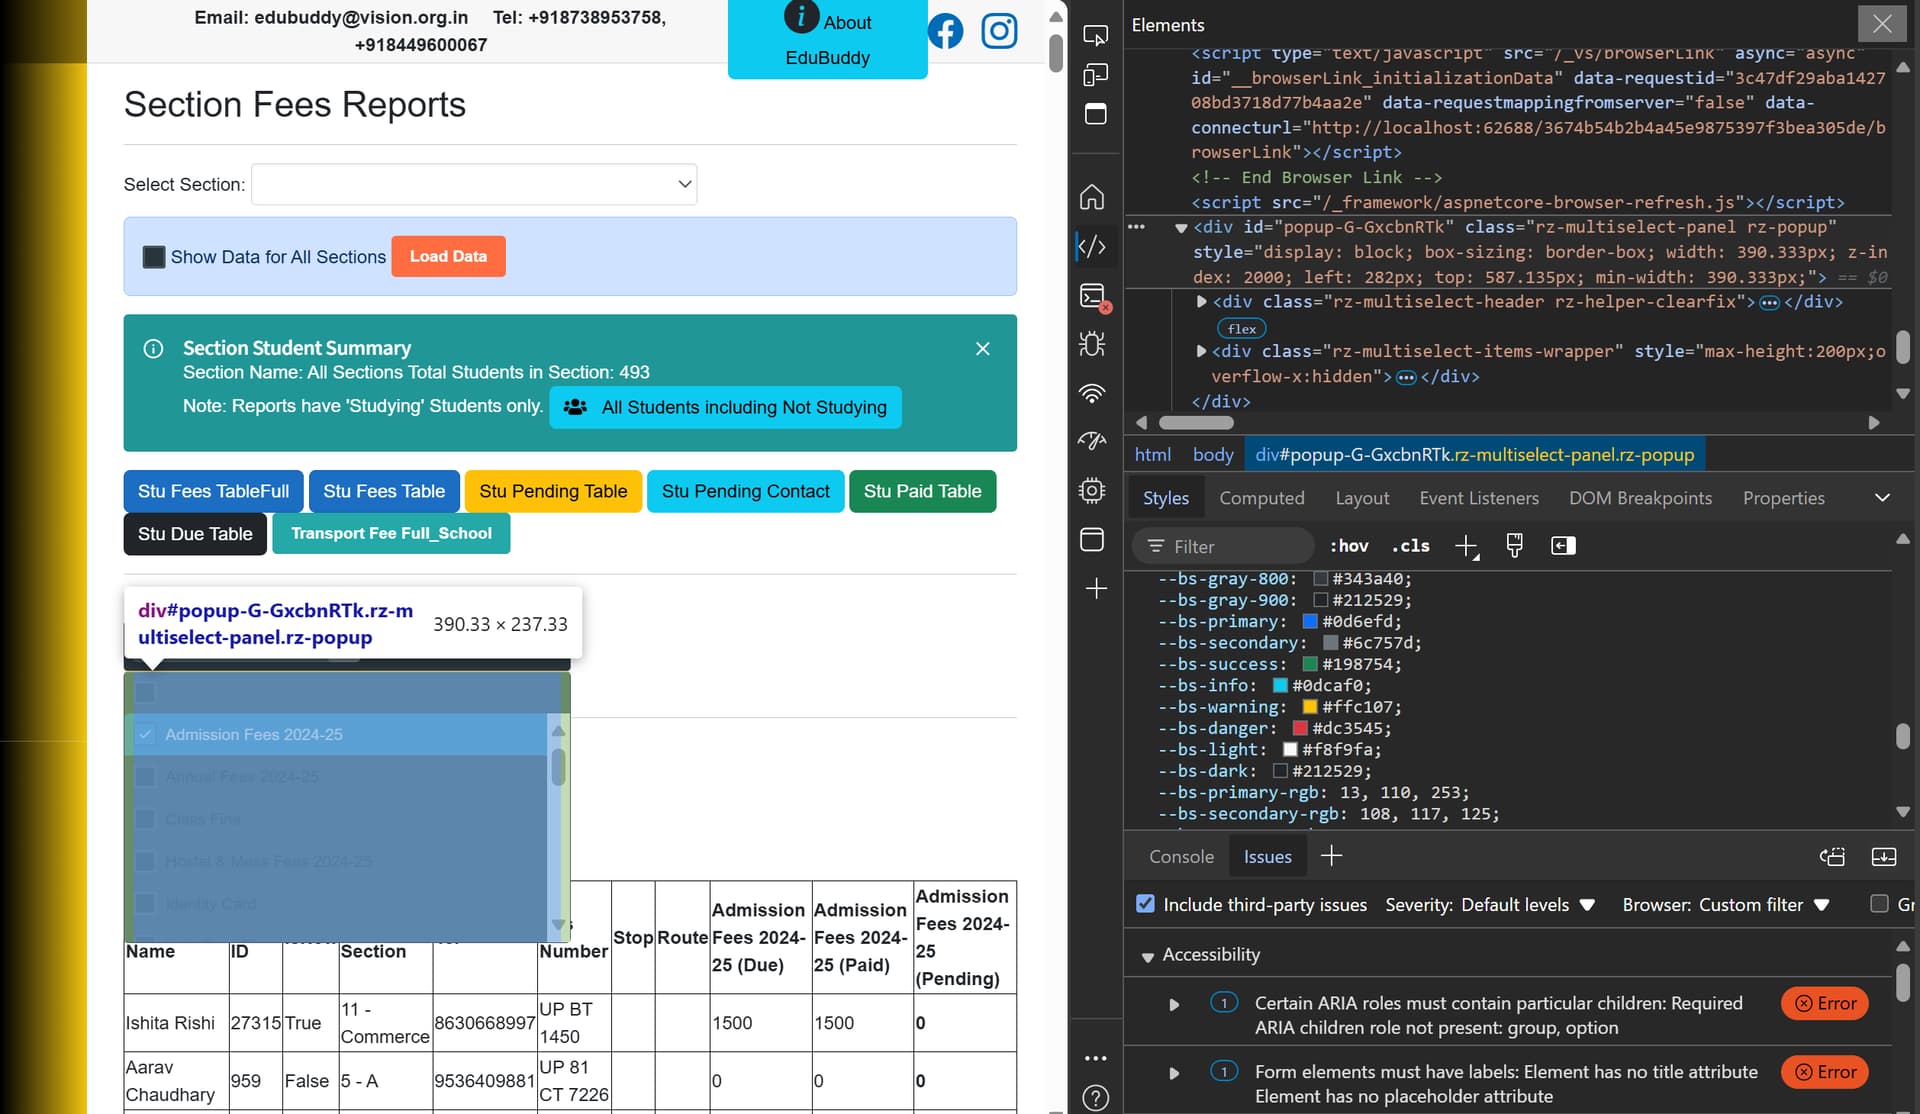Open the Select Section dropdown
The image size is (1920, 1114).
474,184
